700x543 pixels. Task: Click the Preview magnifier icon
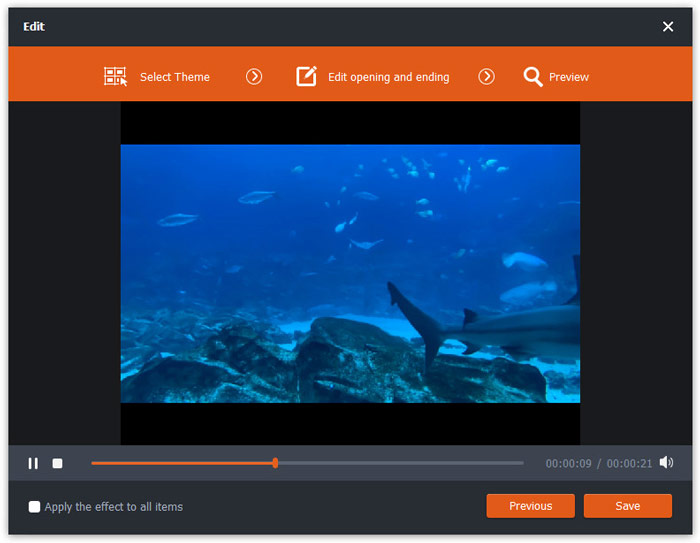point(533,77)
